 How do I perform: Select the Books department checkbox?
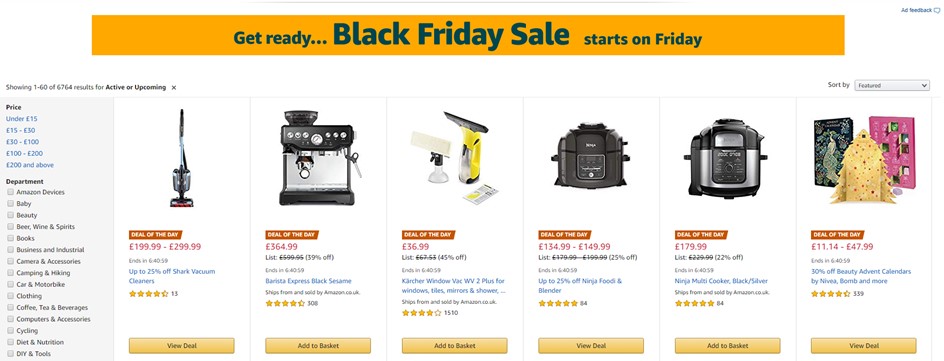[x=10, y=238]
